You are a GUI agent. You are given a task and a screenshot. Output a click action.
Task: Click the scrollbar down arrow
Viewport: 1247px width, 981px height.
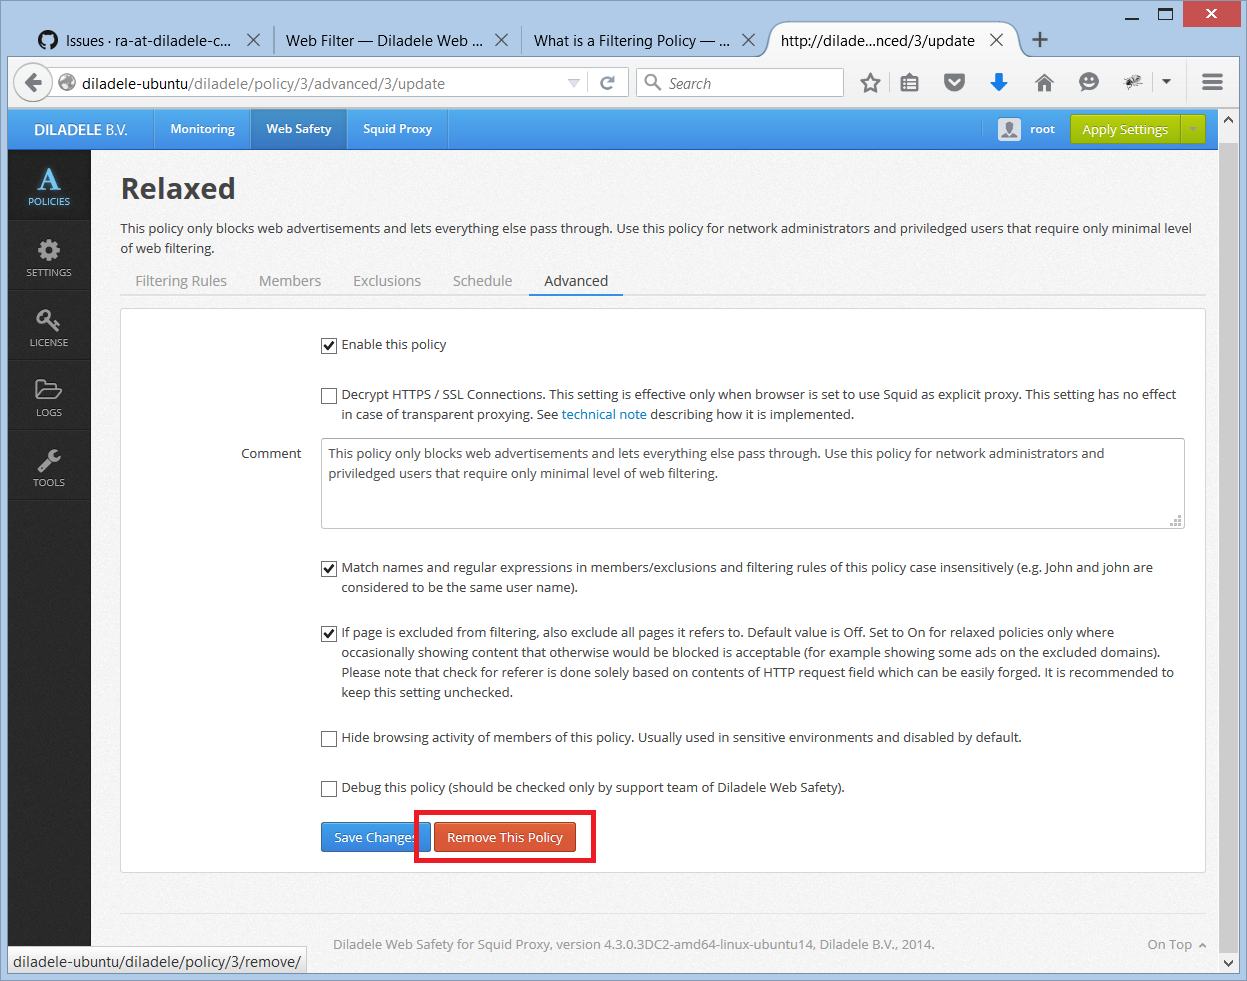1229,963
